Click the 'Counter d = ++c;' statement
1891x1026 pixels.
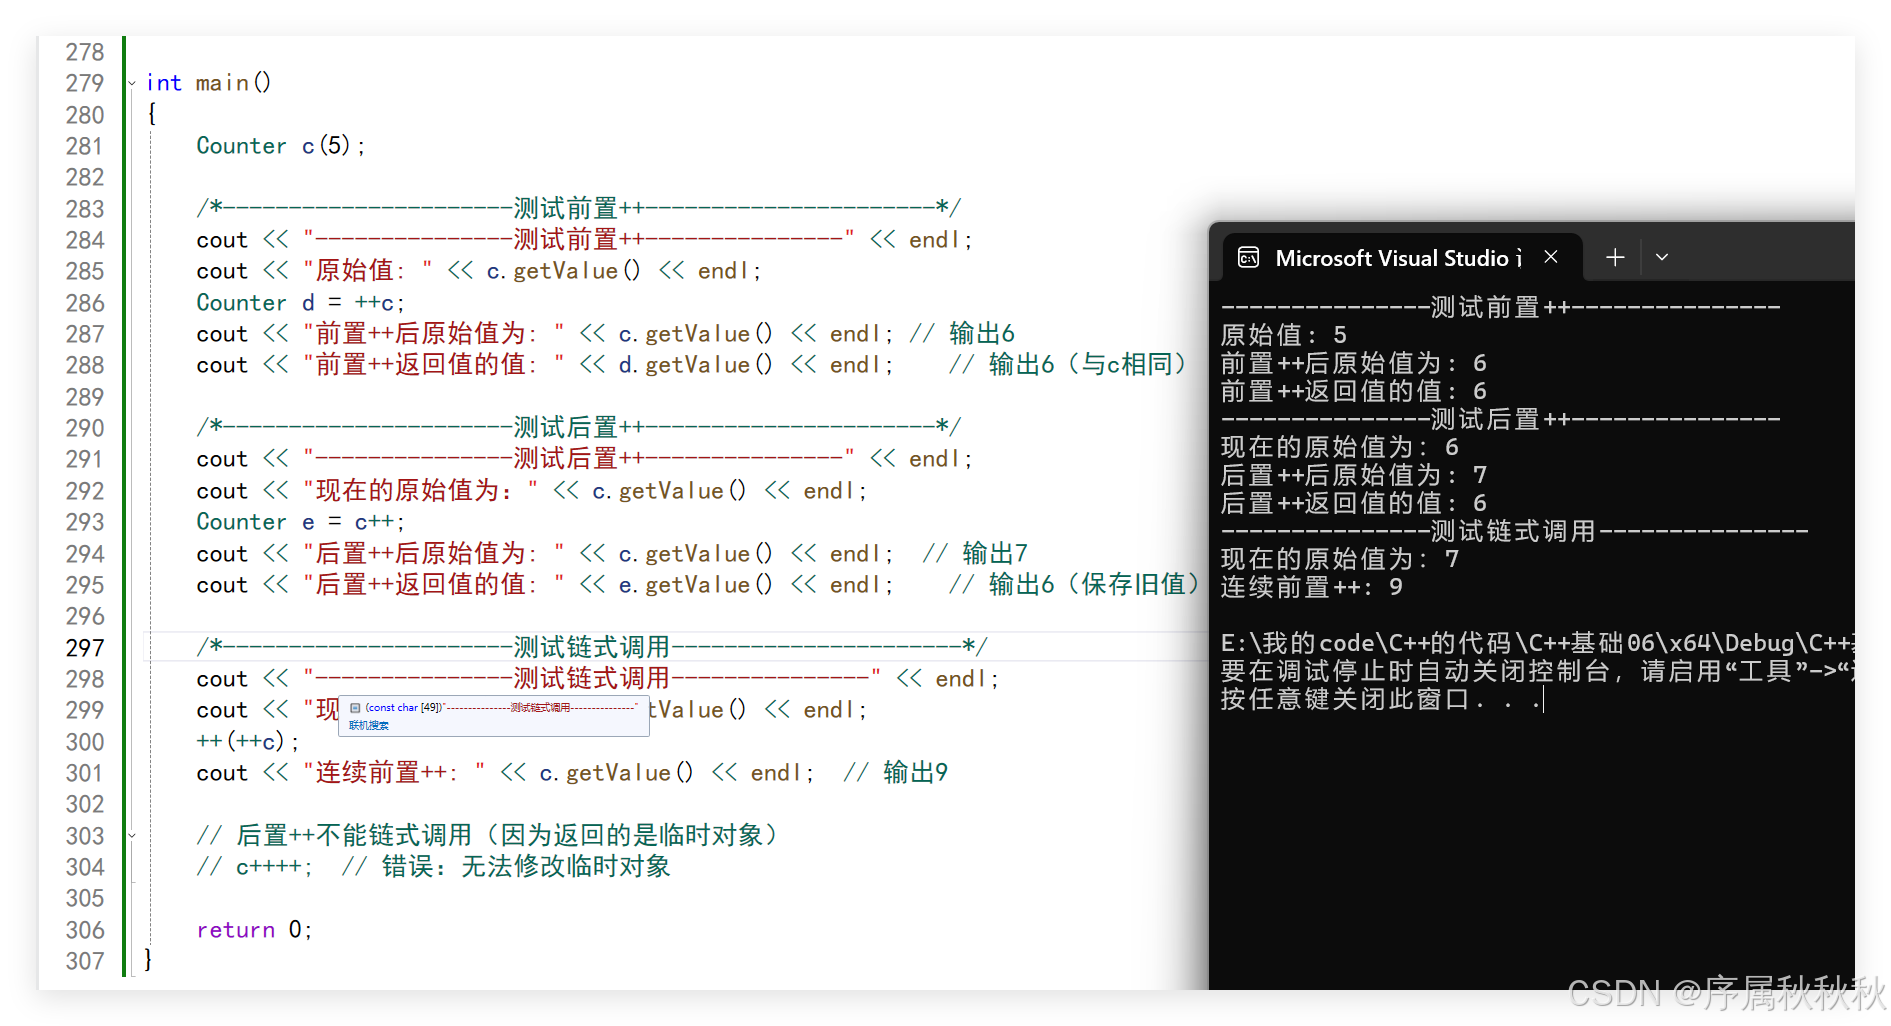[300, 303]
